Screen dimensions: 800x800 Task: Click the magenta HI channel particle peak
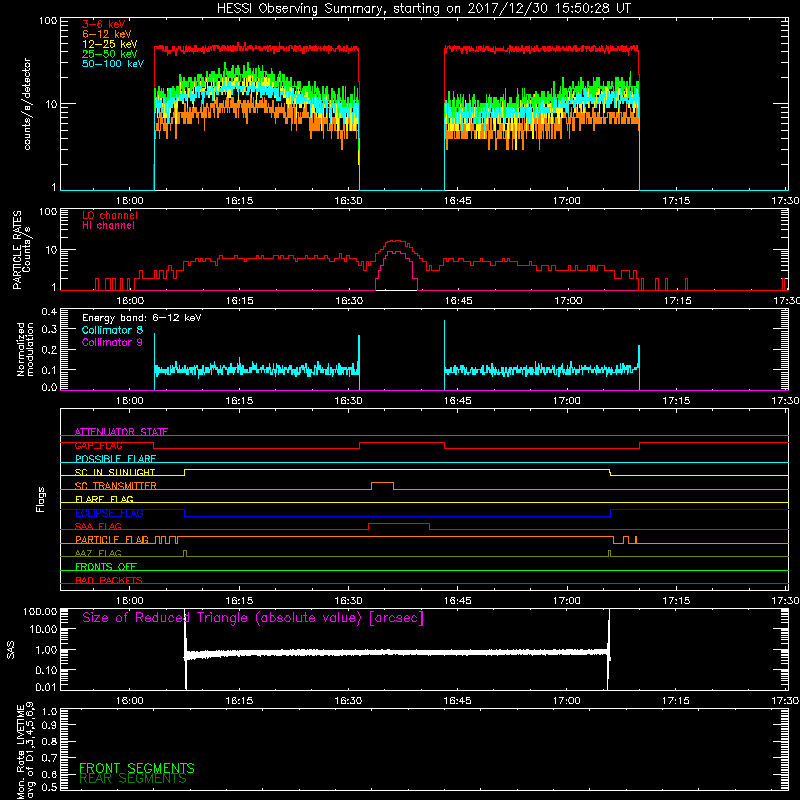tap(396, 270)
